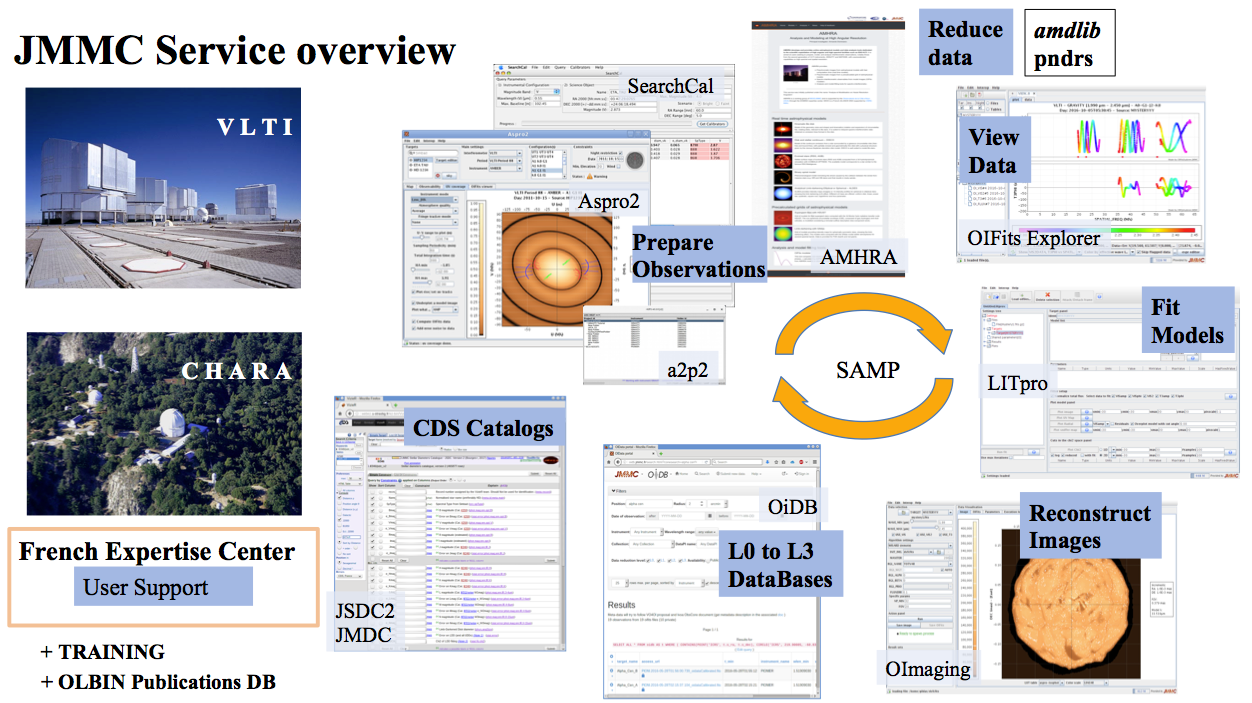Open the Instrument mode dropdown in Aspro2
1252x703 pixels.
point(434,200)
